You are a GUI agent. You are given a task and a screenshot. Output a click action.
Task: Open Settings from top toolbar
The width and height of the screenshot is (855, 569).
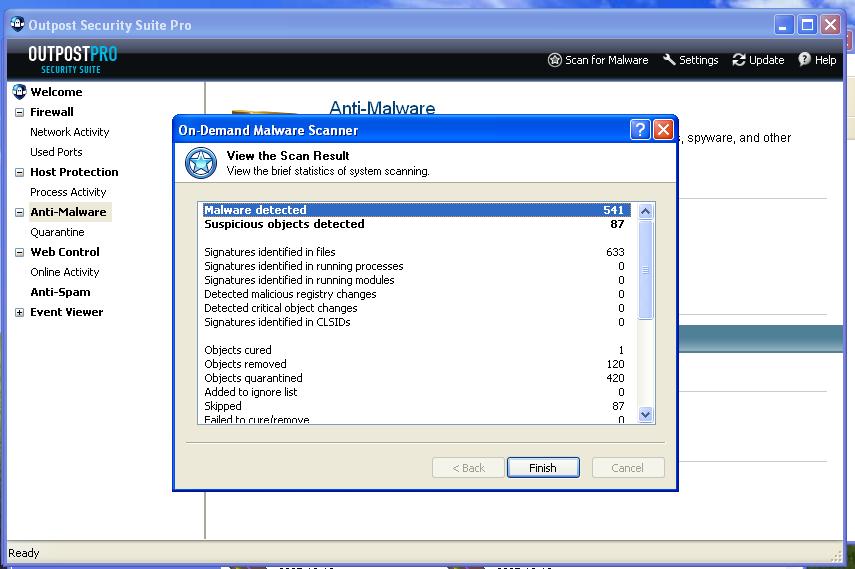[x=690, y=60]
